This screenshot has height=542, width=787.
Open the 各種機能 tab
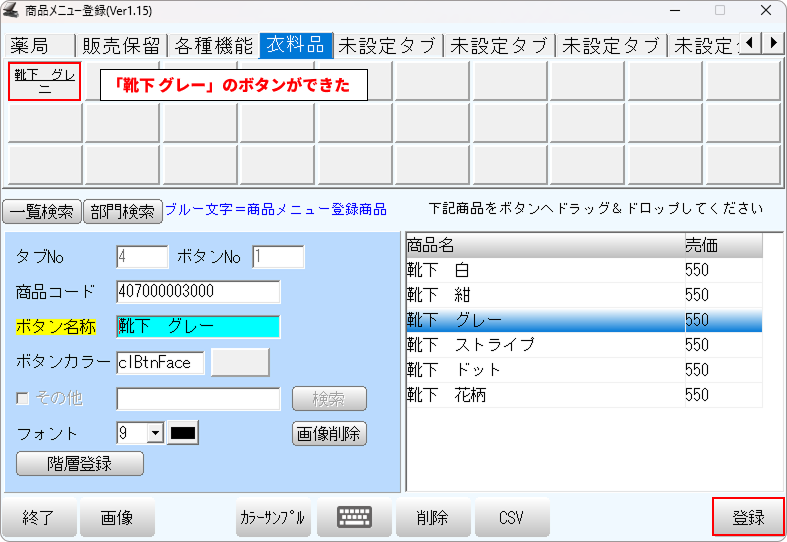tap(214, 45)
